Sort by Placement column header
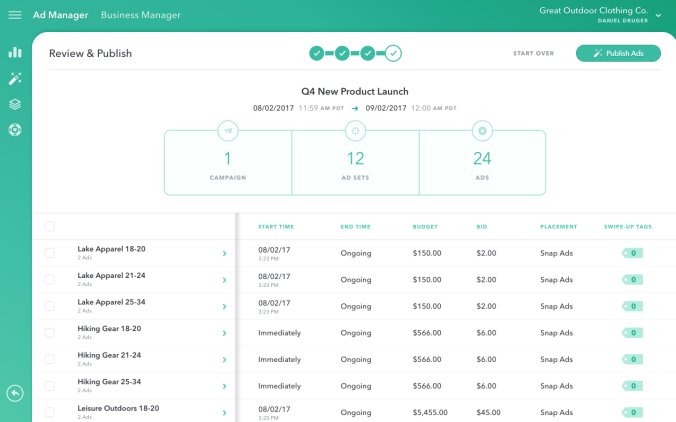Screen dimensions: 676x422 (559, 227)
